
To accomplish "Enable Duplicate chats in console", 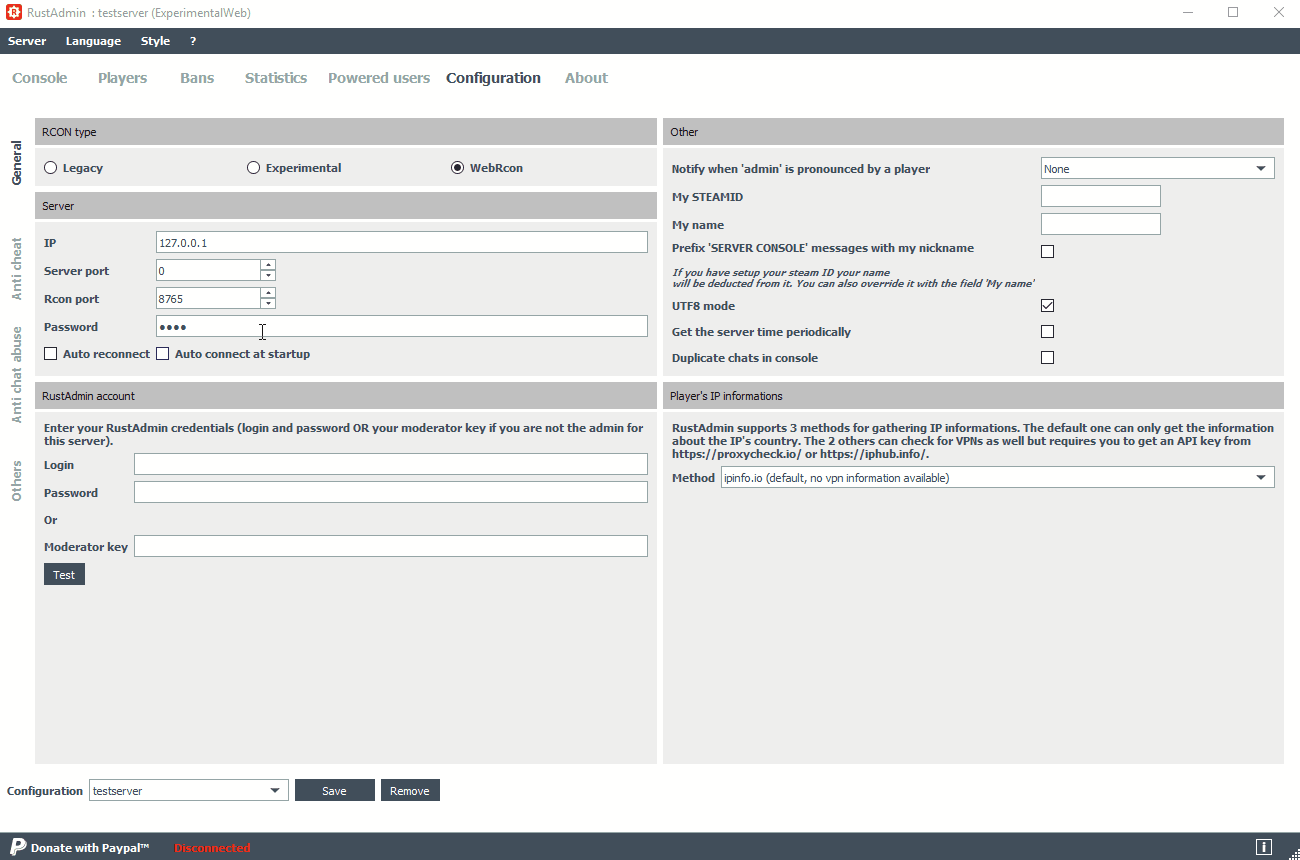I will click(x=1048, y=358).
